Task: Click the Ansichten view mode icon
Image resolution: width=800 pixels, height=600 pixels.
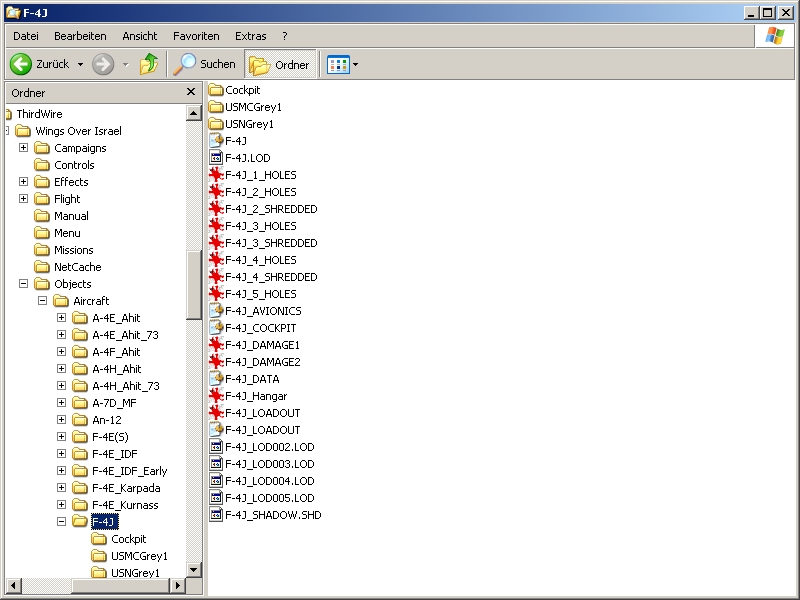Action: coord(338,65)
